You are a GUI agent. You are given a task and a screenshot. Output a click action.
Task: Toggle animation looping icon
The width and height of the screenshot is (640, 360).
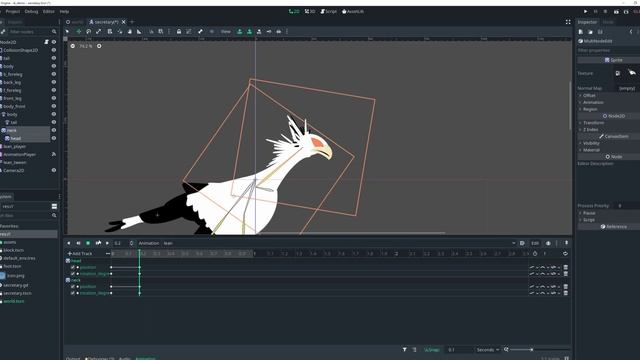coord(565,253)
